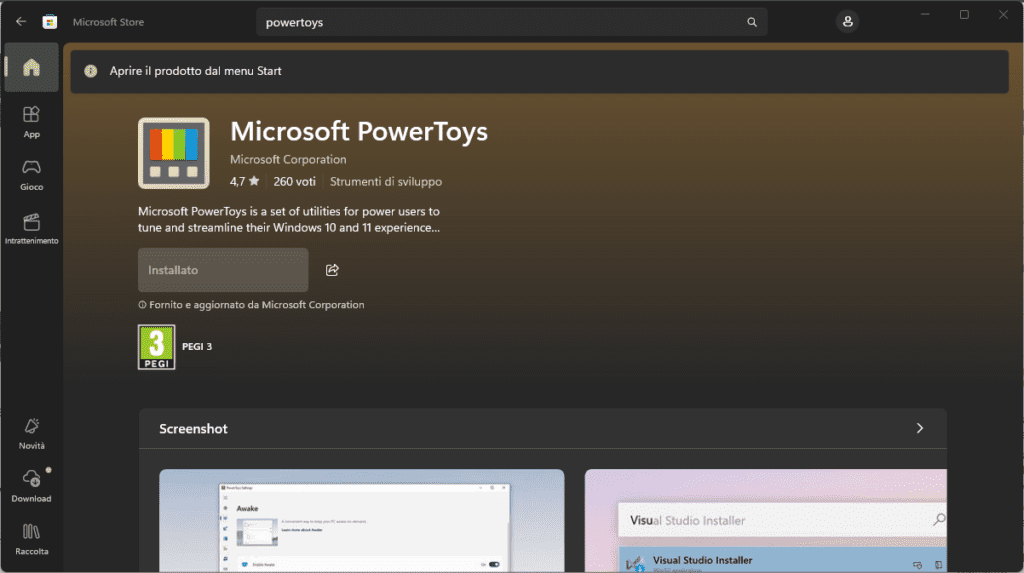Screen dimensions: 1024x573
Task: Open Raccolta library in sidebar
Action: tap(31, 539)
